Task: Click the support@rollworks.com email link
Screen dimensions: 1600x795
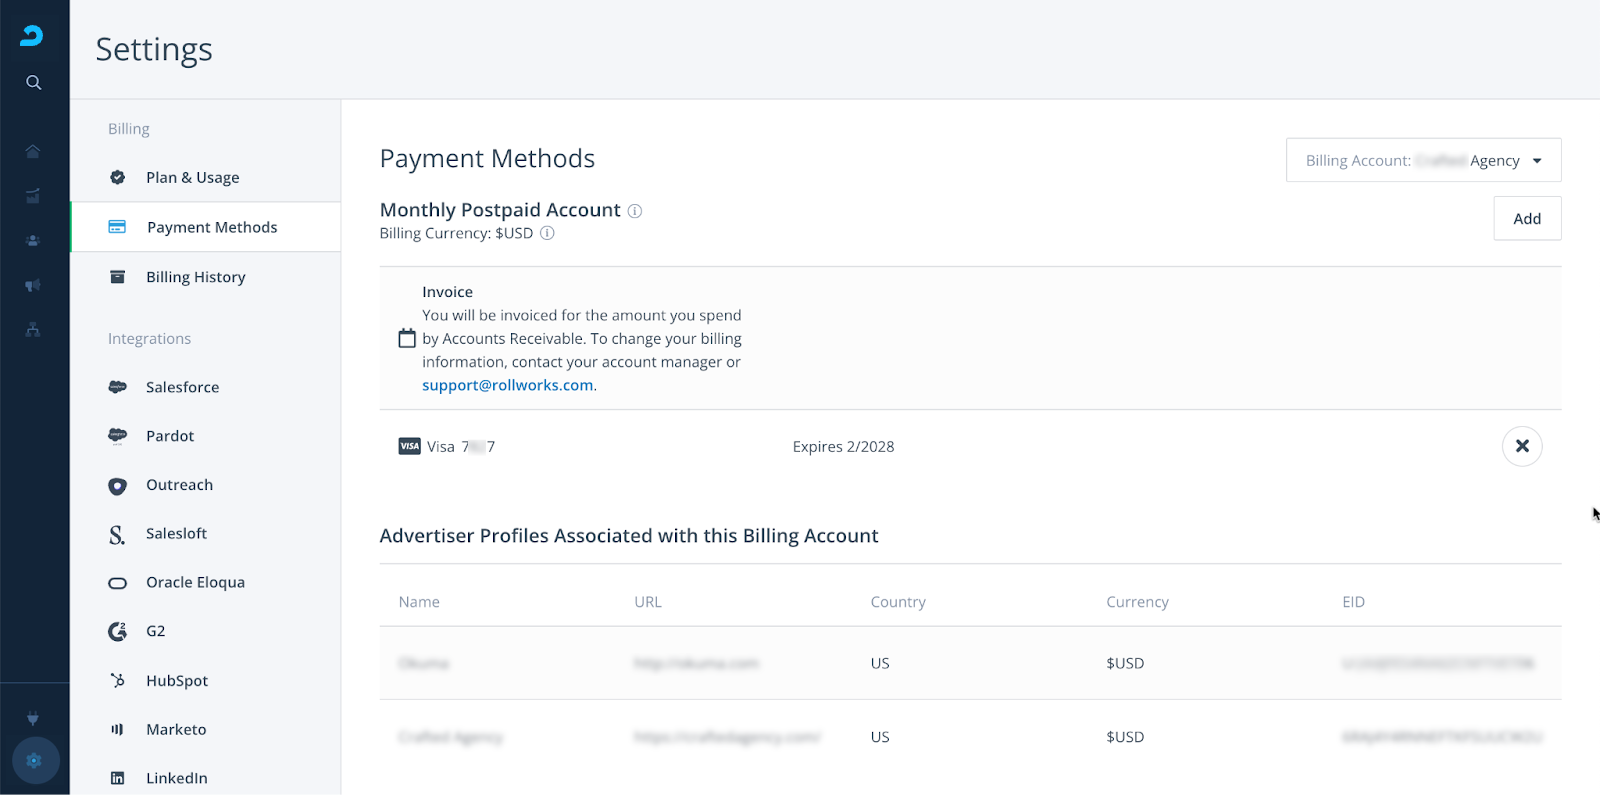Action: [x=508, y=385]
